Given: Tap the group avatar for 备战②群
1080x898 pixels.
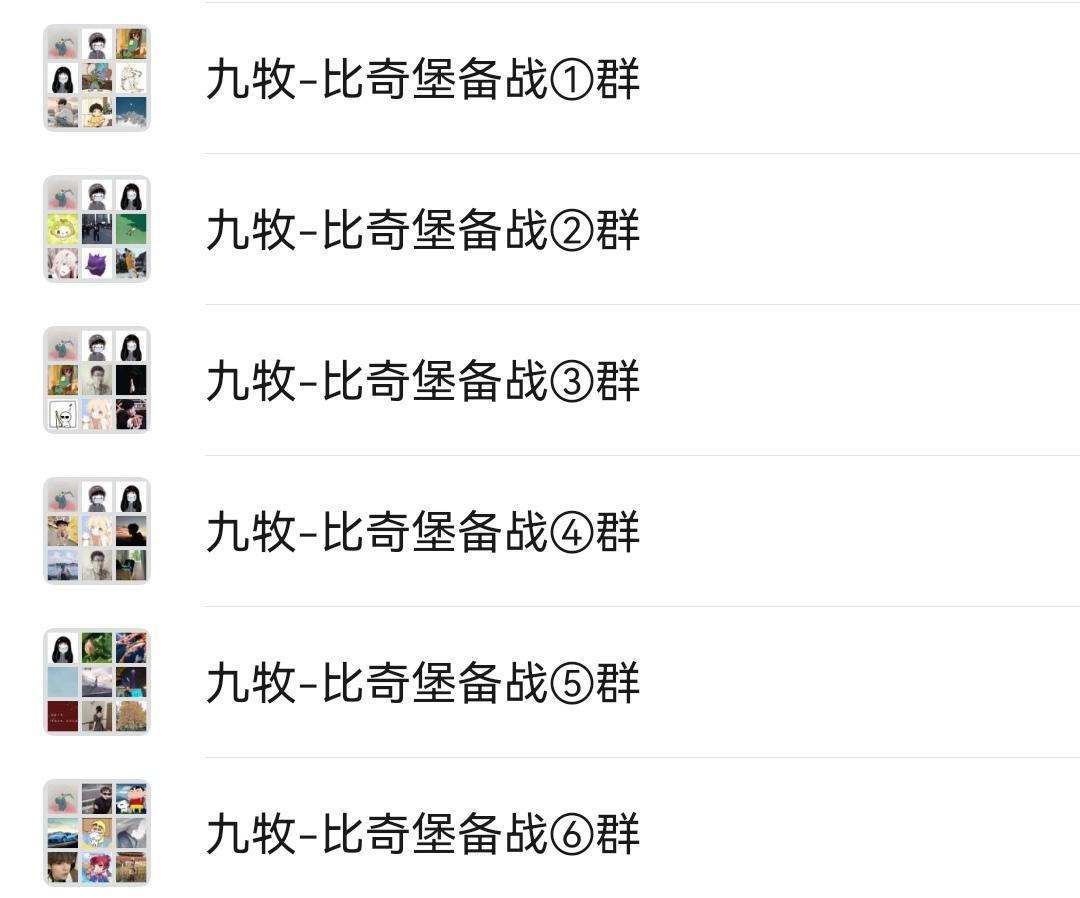Looking at the screenshot, I should pos(96,229).
